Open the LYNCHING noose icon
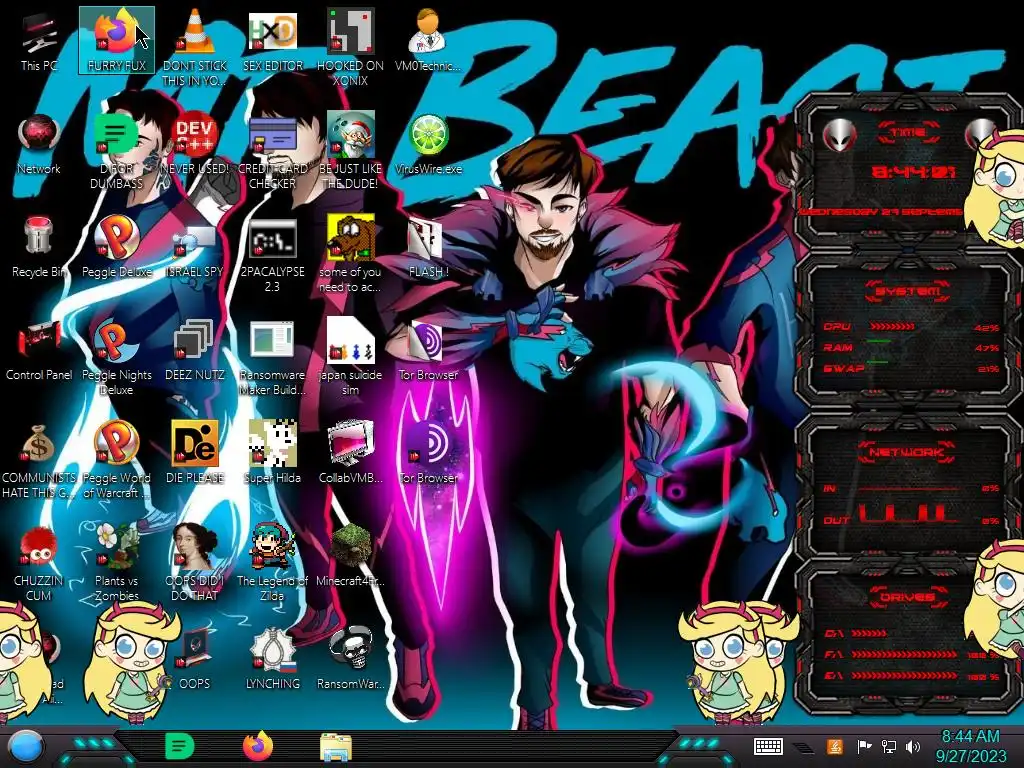Image resolution: width=1024 pixels, height=768 pixels. (x=273, y=660)
